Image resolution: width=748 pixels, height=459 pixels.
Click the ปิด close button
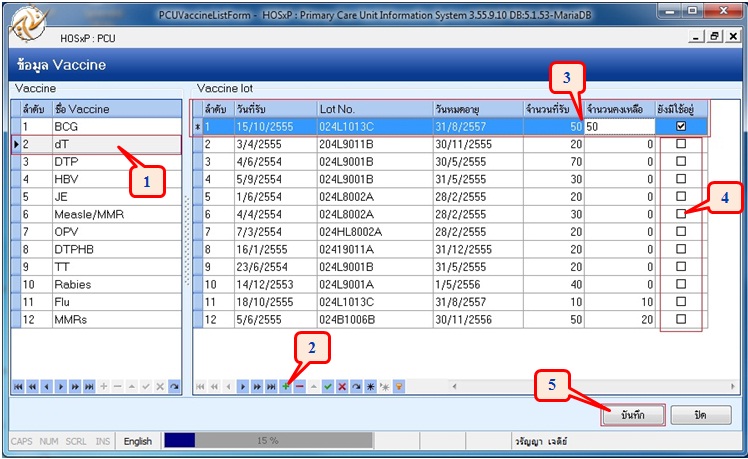[x=700, y=415]
